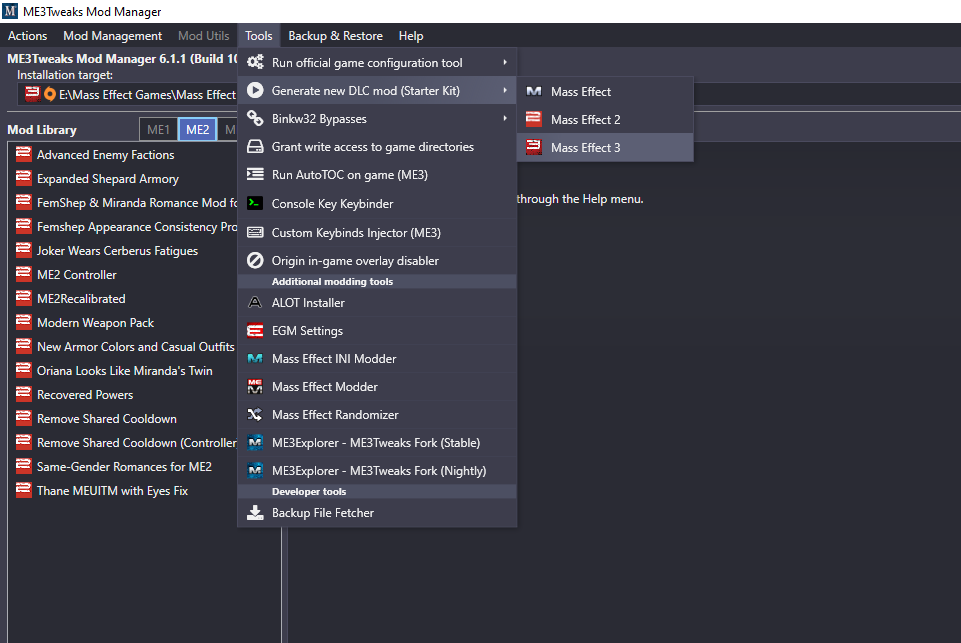The image size is (961, 643).
Task: Open the Help menu
Action: click(x=411, y=36)
